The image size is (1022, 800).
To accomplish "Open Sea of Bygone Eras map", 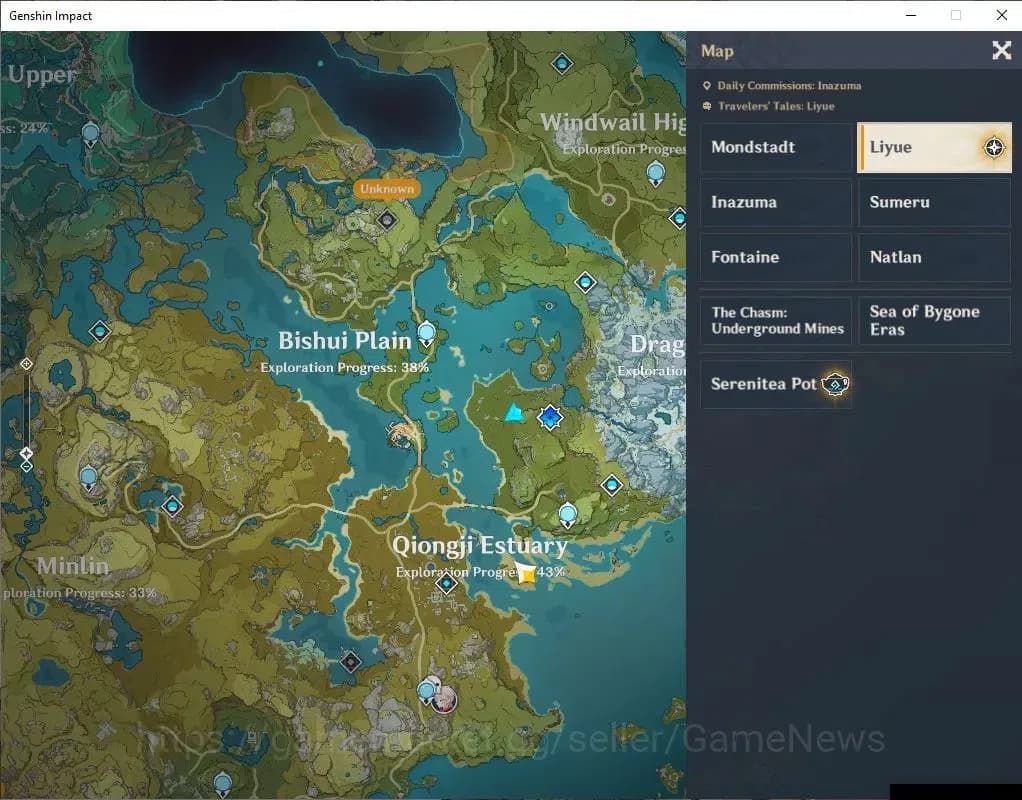I will [x=935, y=320].
